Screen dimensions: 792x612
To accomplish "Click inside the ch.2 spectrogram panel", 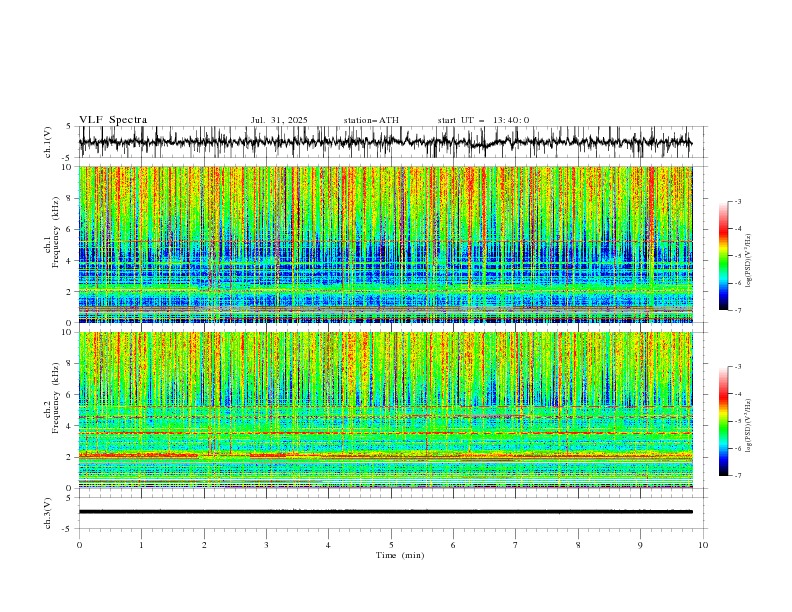I will pos(385,410).
